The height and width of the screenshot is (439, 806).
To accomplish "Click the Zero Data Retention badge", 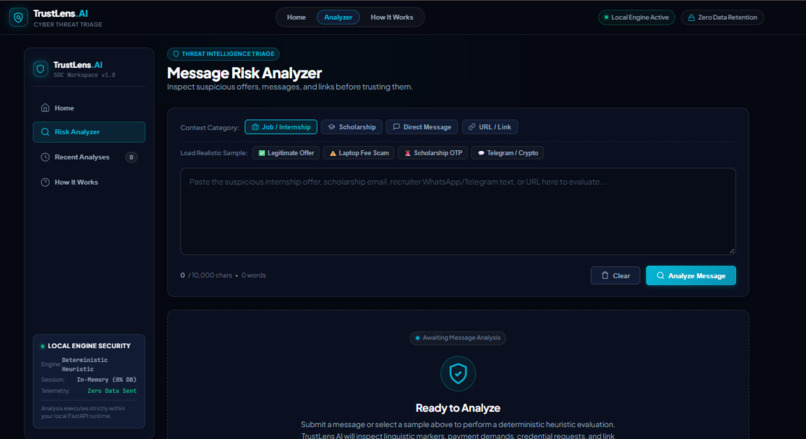I will click(x=722, y=17).
